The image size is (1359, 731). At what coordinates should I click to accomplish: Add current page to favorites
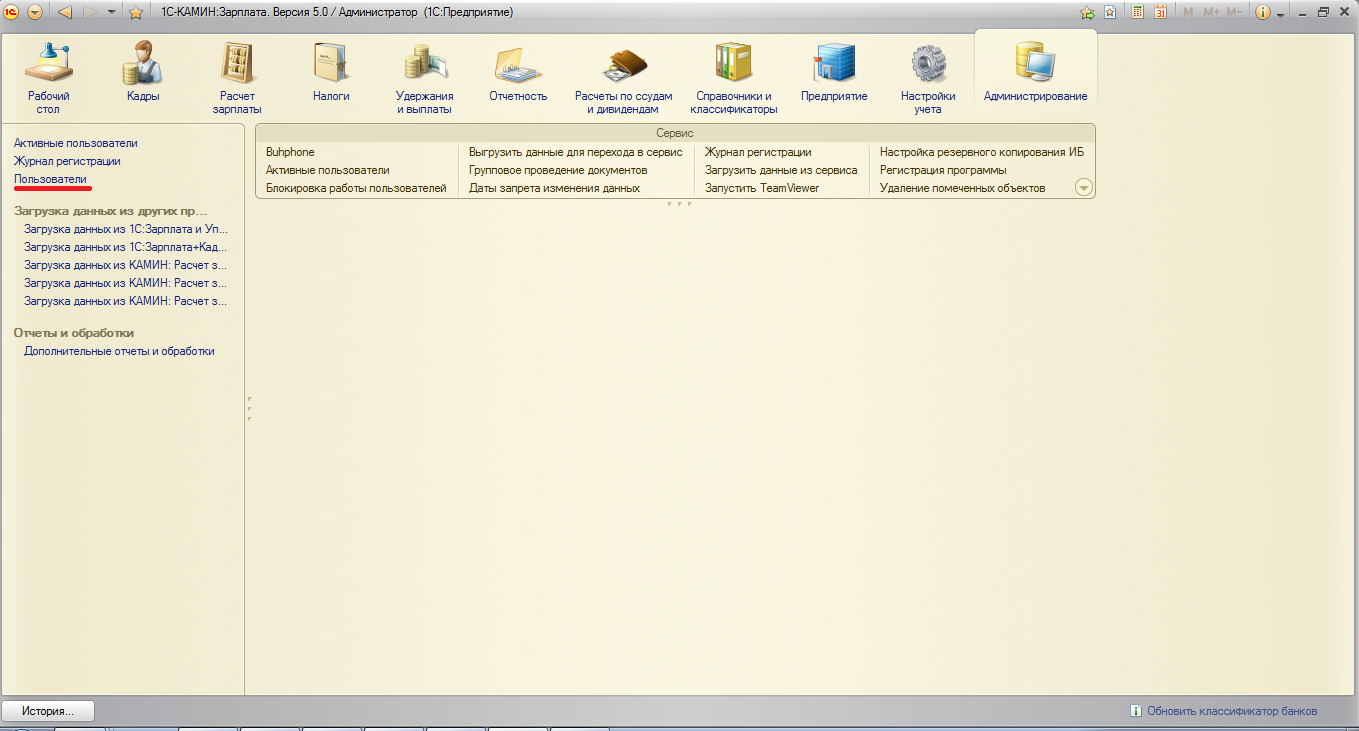(1087, 12)
